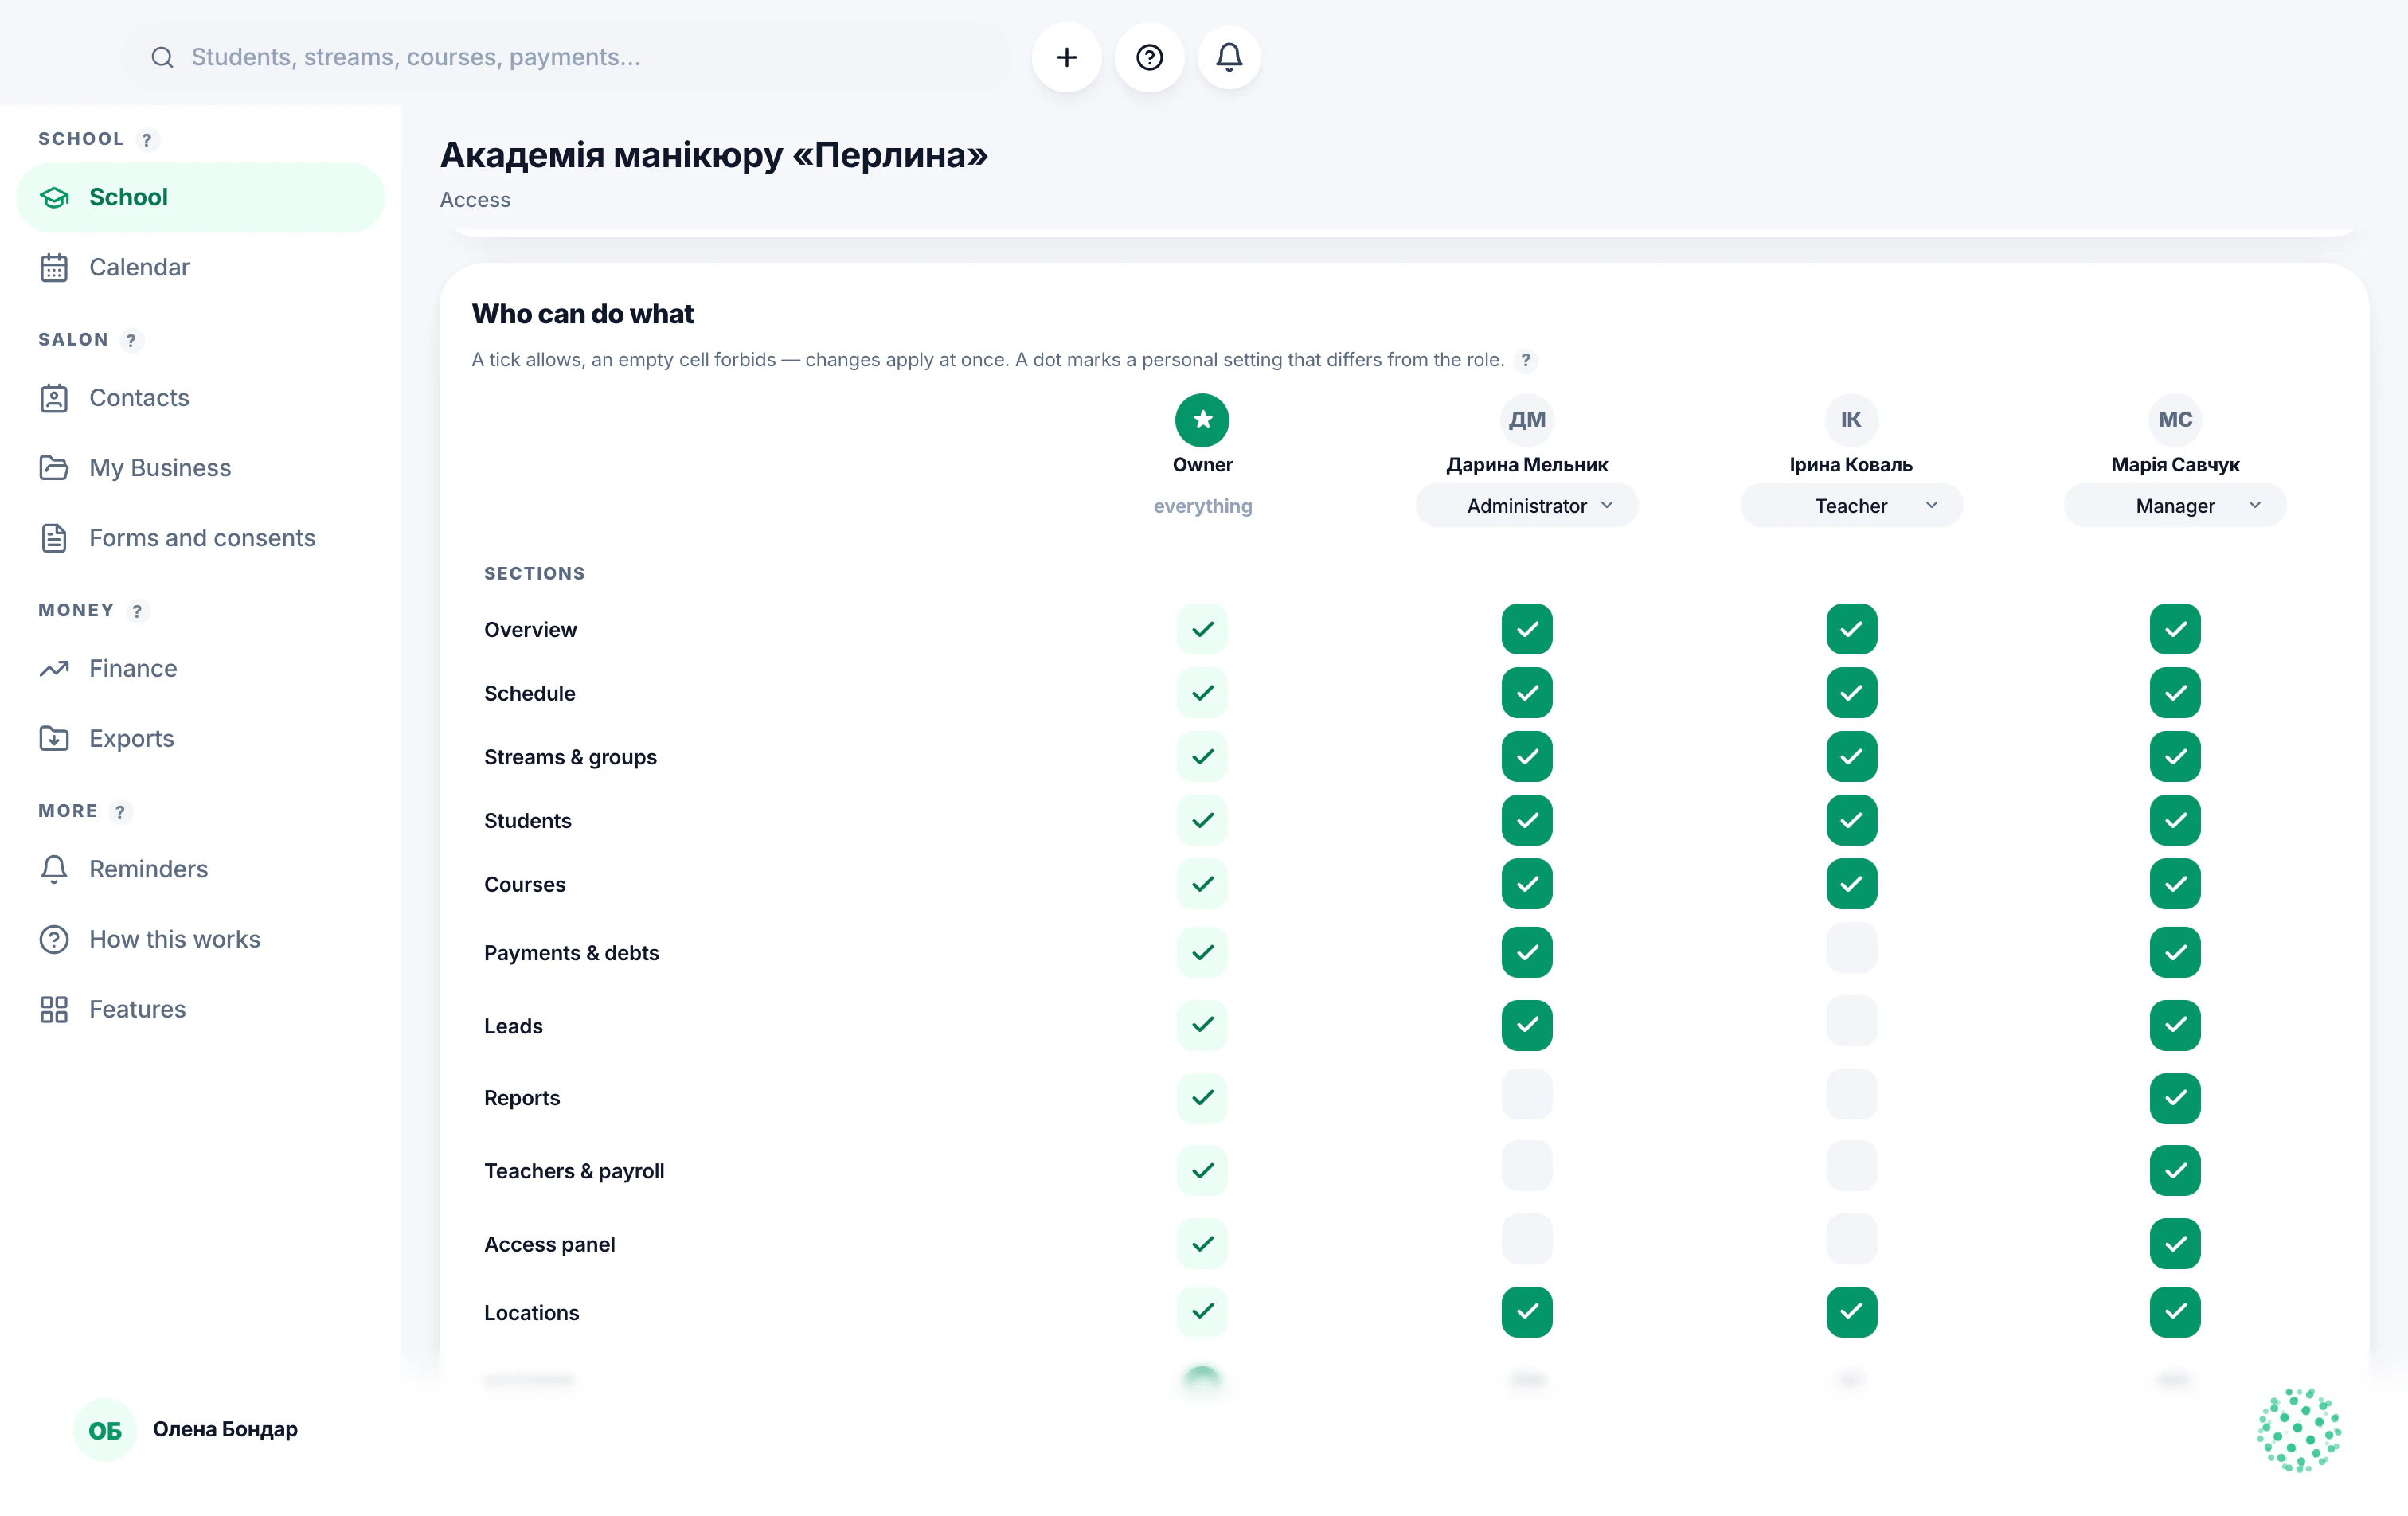Screen dimensions: 2408x1516
Task: Open the School menu item
Action: [200, 197]
